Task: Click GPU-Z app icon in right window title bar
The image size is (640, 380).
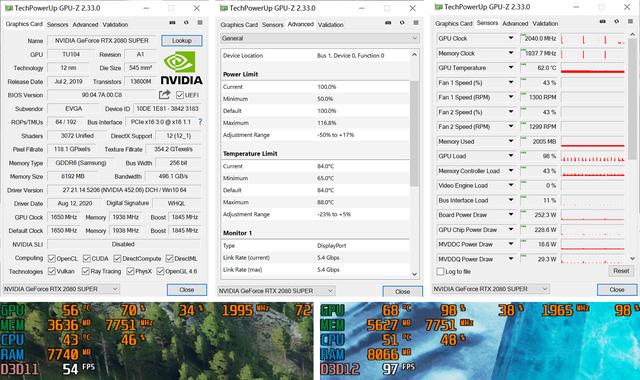Action: (x=438, y=7)
